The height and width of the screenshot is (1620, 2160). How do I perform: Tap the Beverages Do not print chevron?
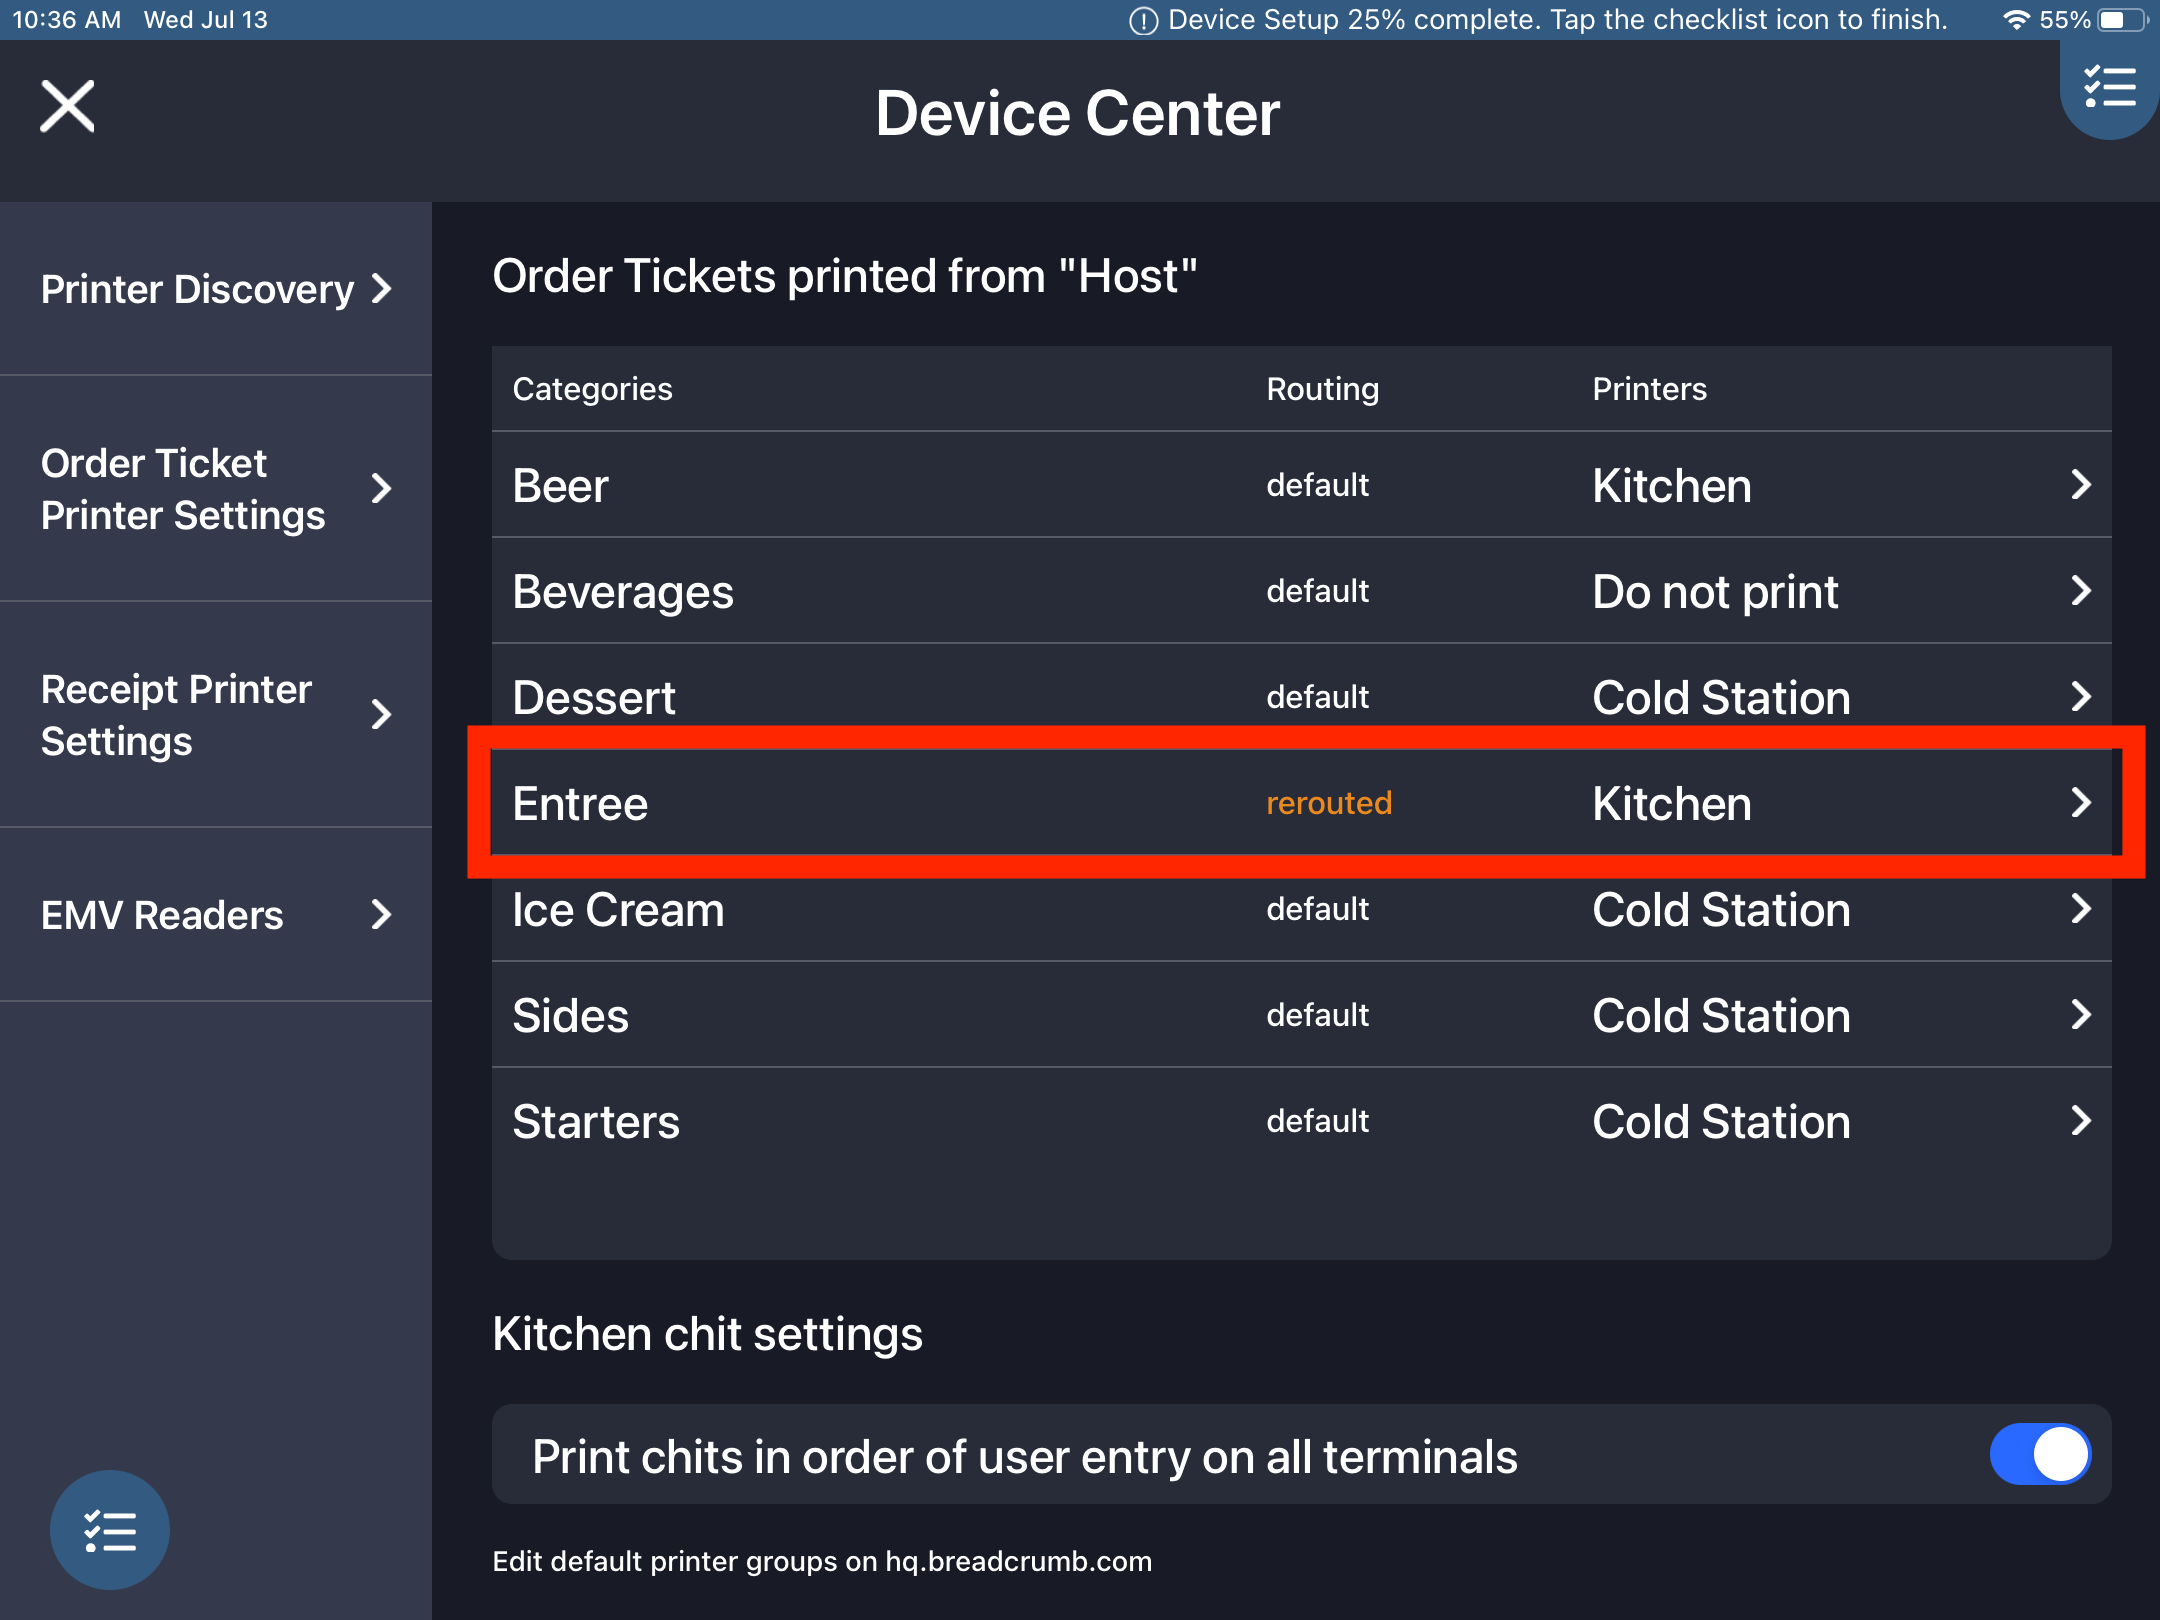pyautogui.click(x=2083, y=591)
